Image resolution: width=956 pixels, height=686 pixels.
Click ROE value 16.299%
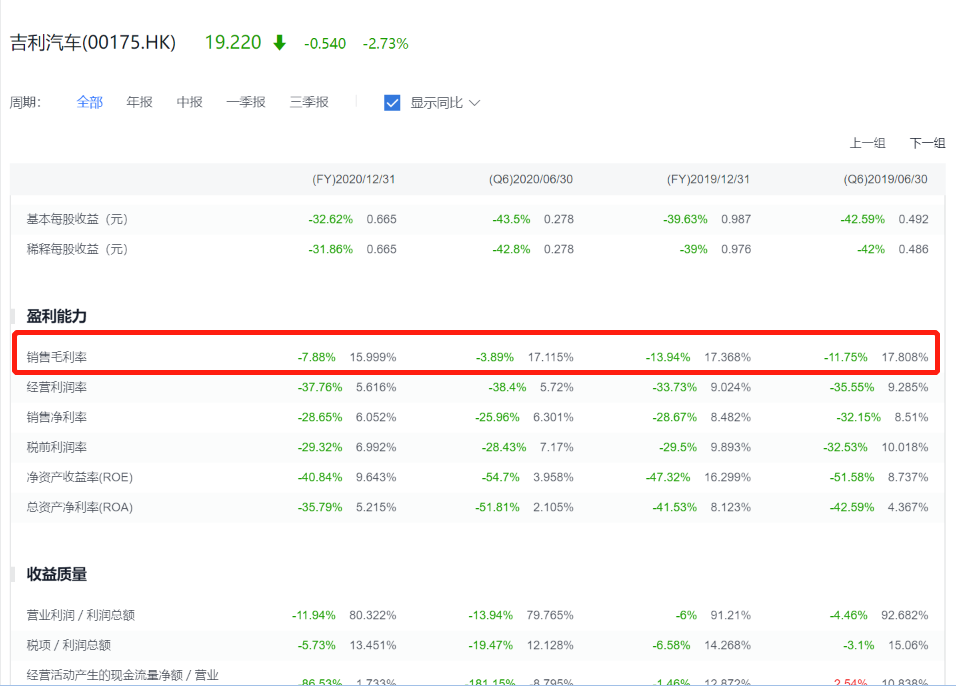727,477
